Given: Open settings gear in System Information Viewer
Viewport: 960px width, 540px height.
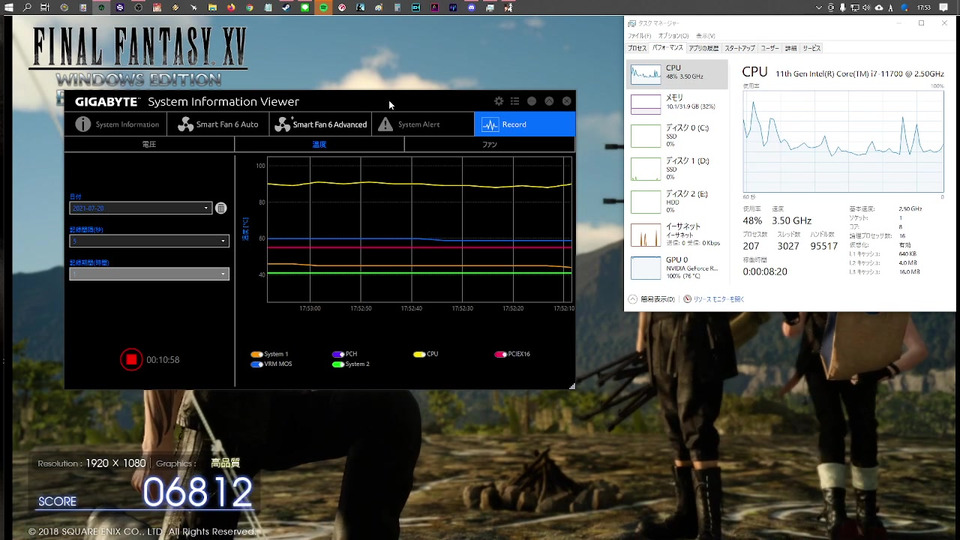Looking at the screenshot, I should [x=499, y=101].
